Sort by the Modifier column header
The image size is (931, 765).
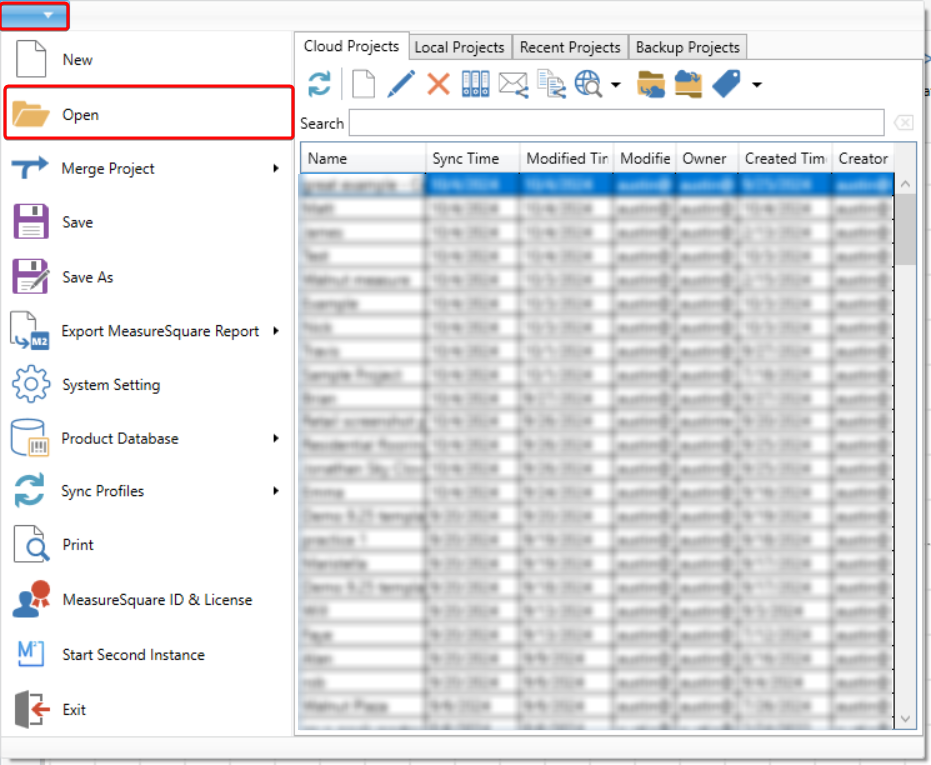point(645,159)
